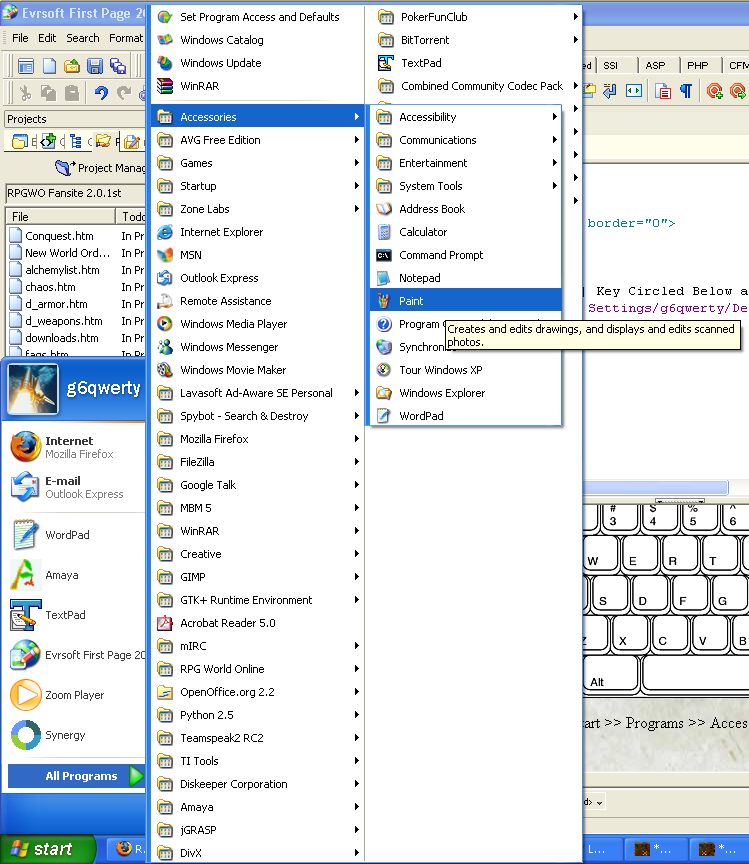Click the New blank document toolbar icon
This screenshot has height=864, width=749.
pyautogui.click(x=49, y=66)
